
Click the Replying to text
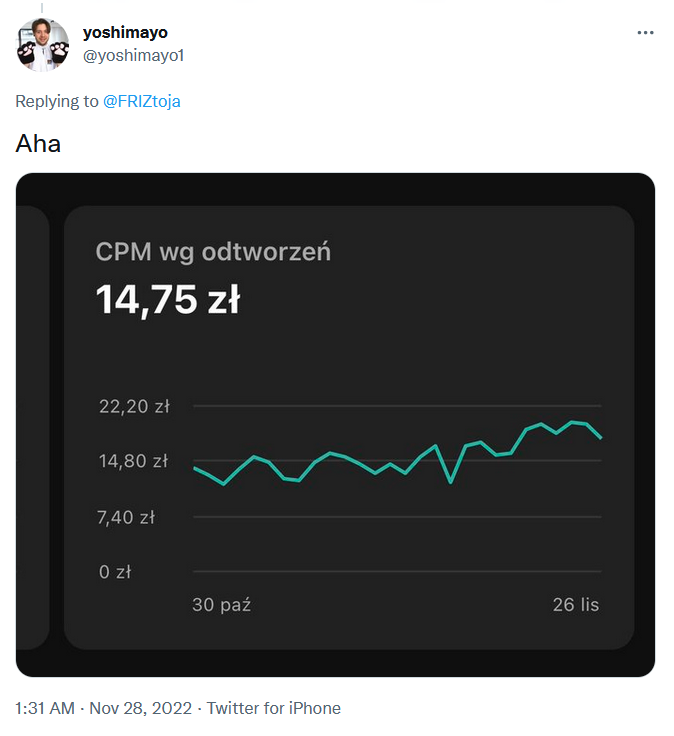(x=57, y=101)
